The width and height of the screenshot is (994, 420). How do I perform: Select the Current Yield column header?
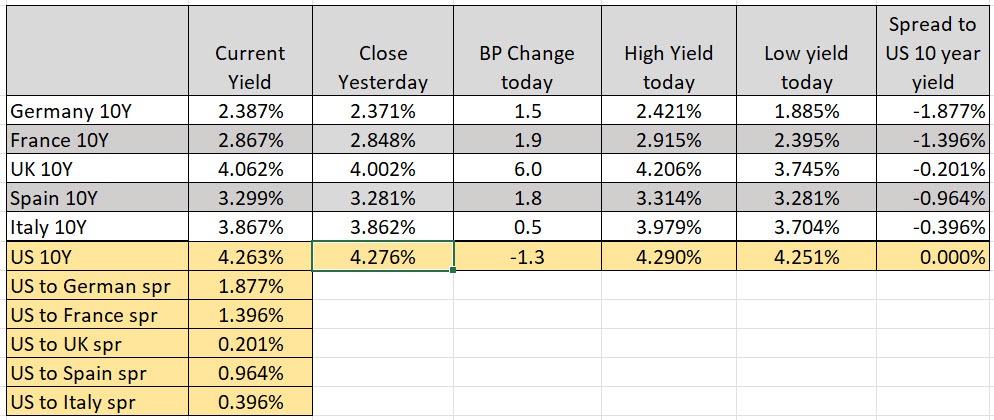(x=250, y=67)
